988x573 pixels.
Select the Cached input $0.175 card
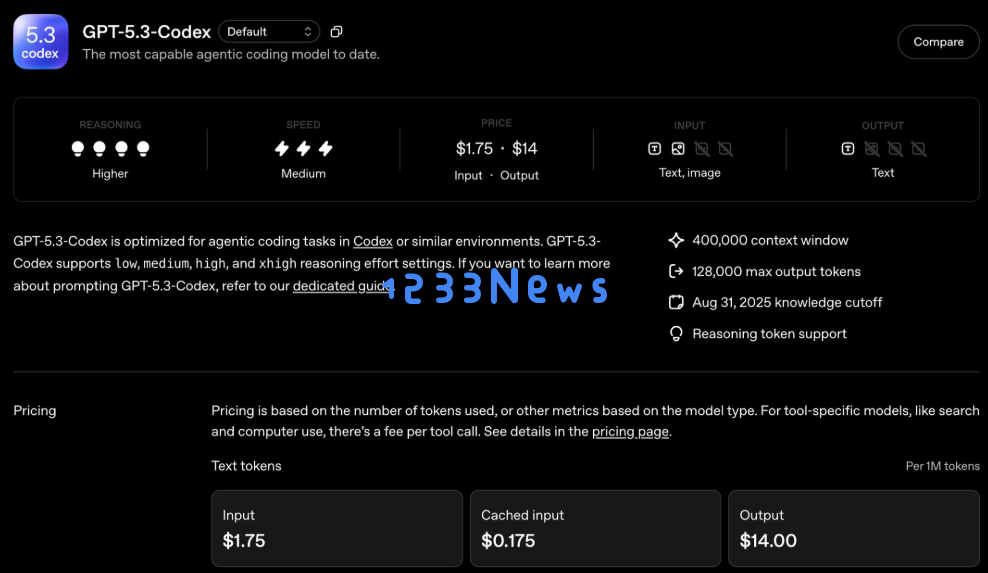tap(595, 529)
